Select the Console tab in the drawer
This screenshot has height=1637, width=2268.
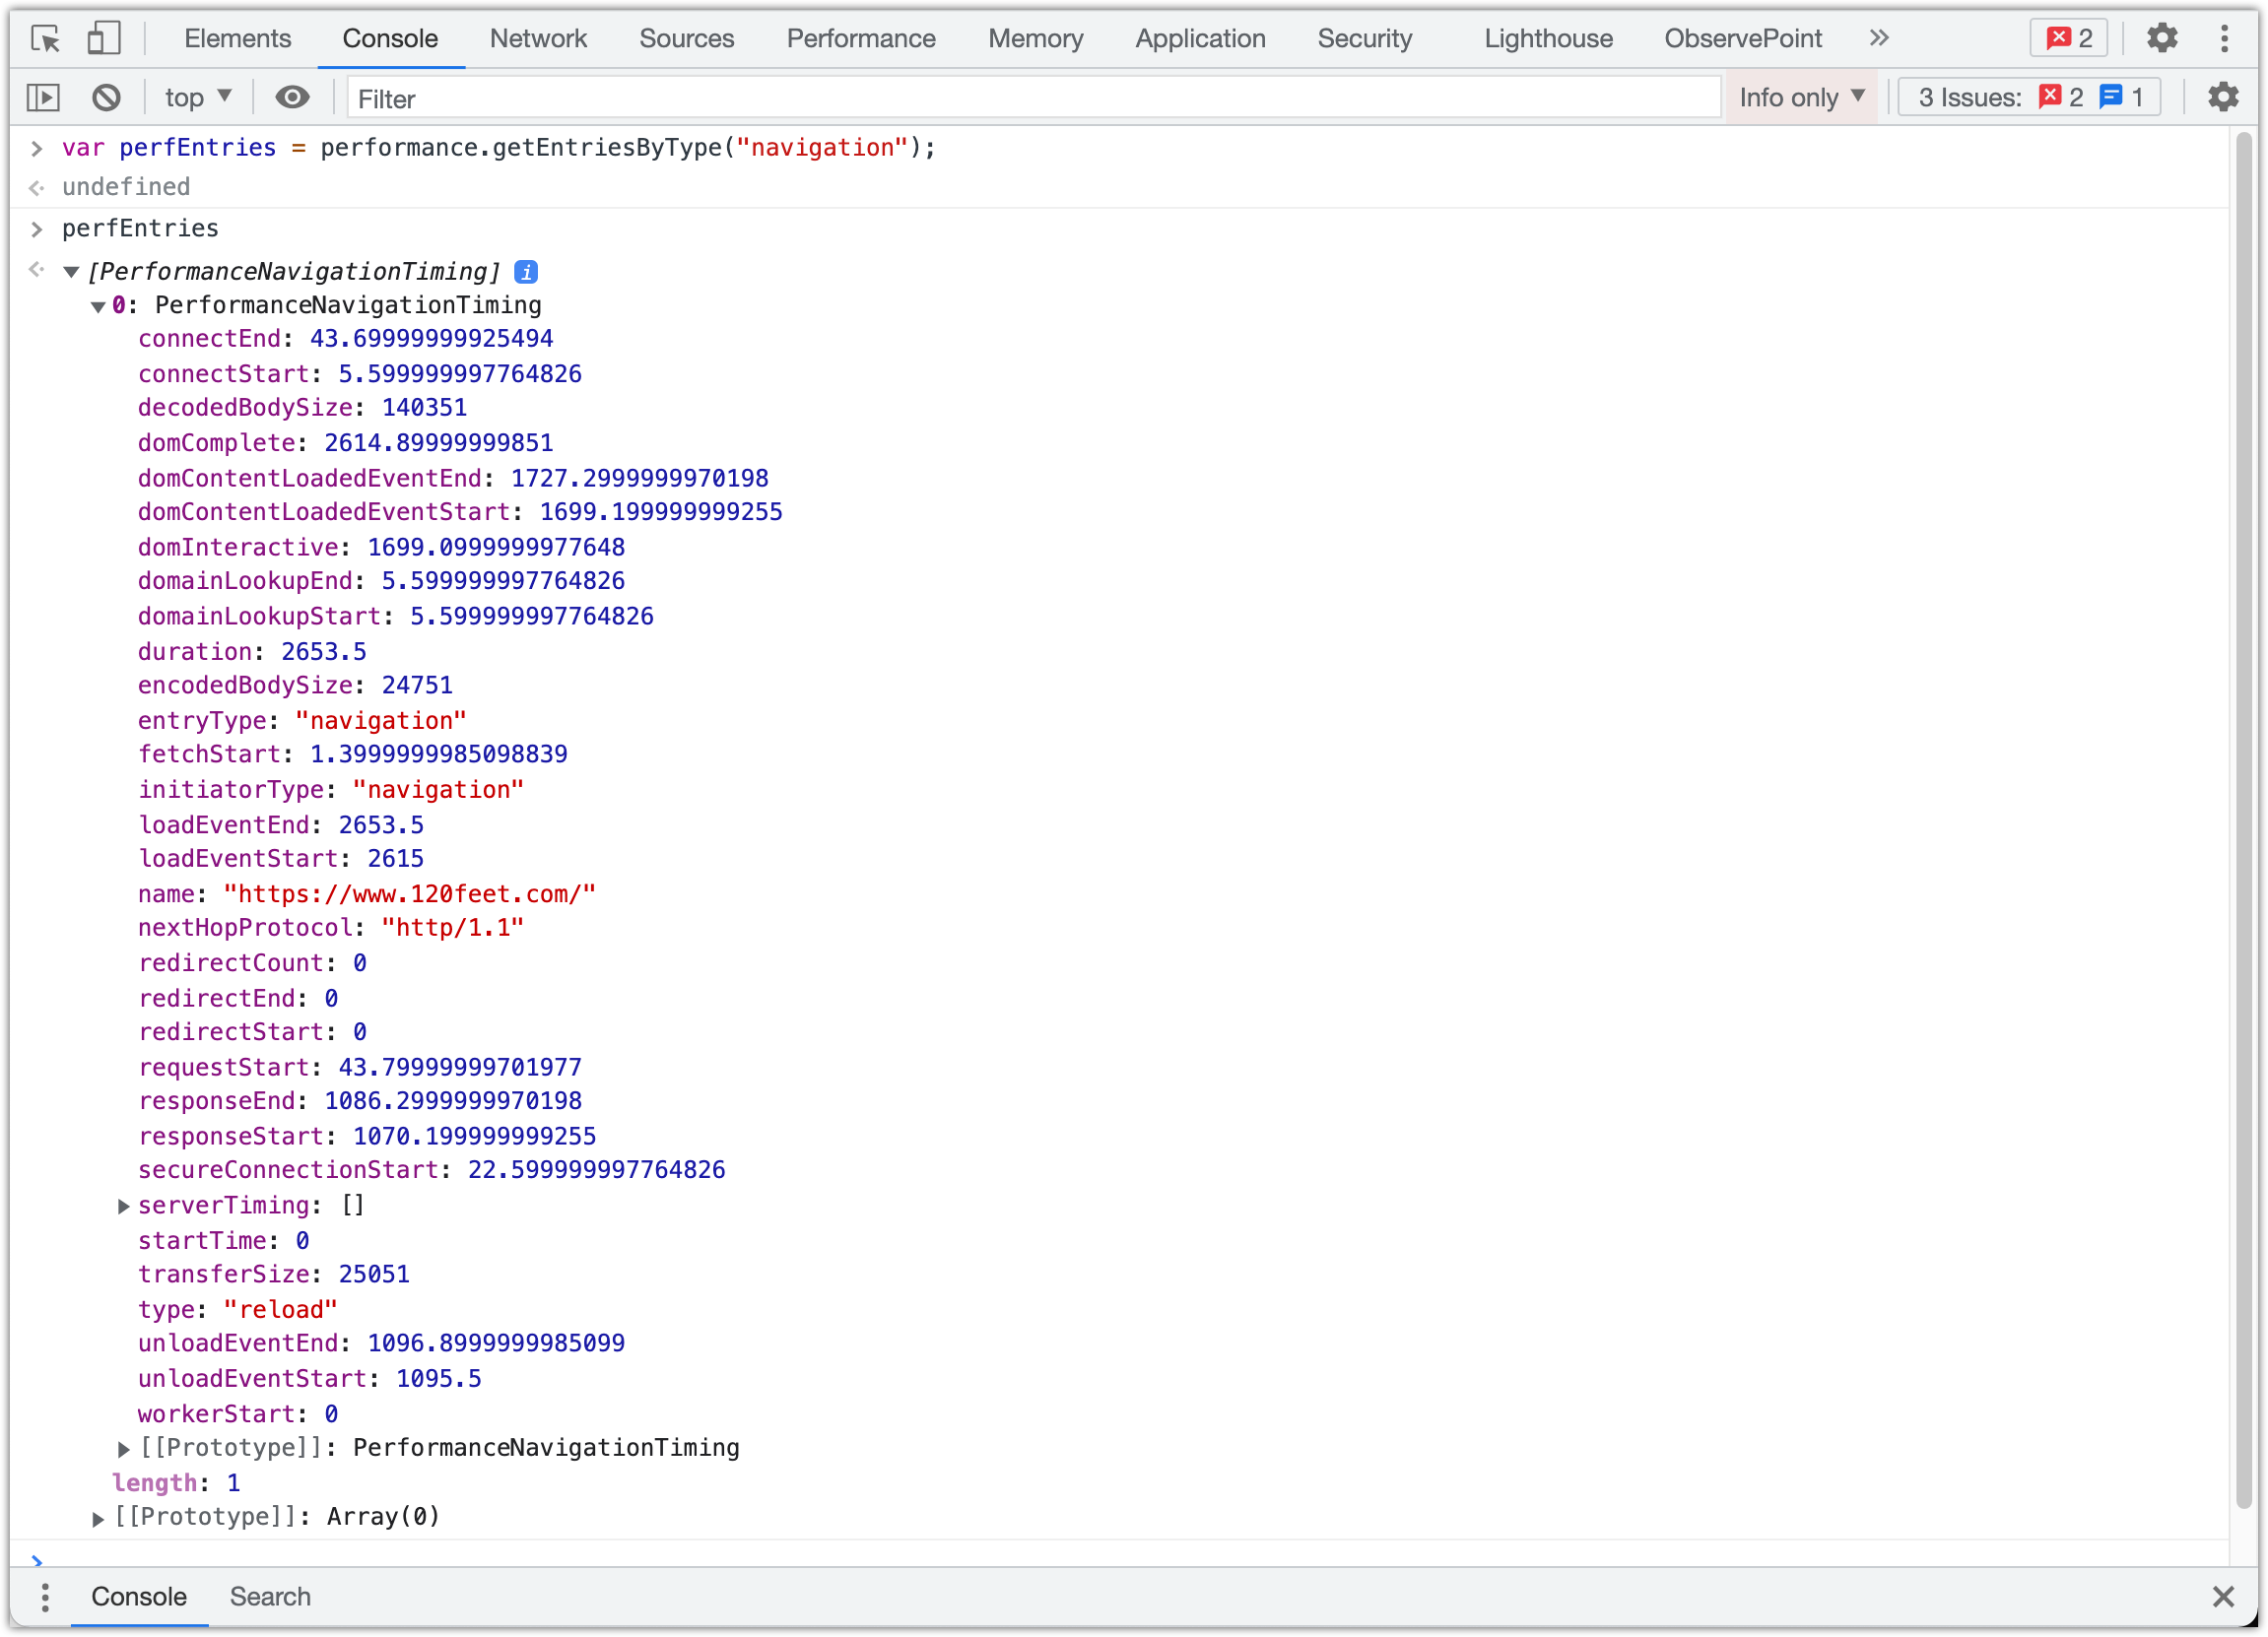tap(139, 1597)
